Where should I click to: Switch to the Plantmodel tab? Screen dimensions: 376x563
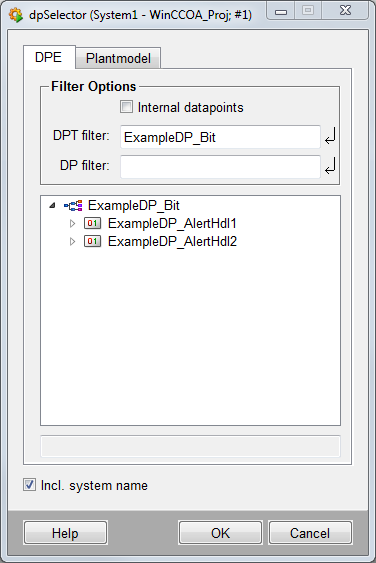click(x=118, y=58)
